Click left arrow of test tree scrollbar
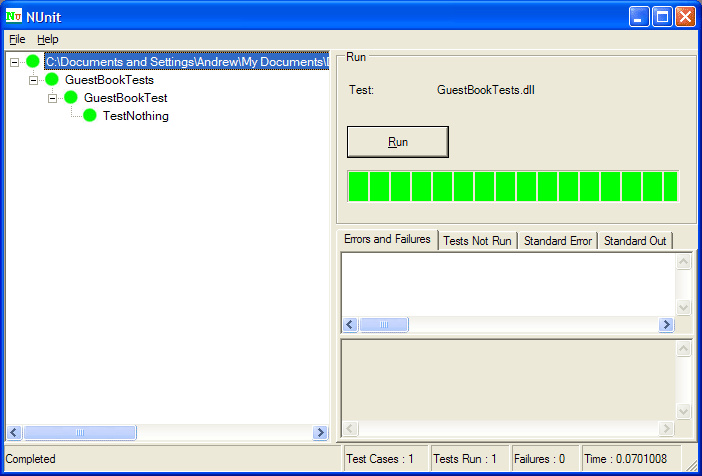Screen dimensions: 702x476 (13, 432)
